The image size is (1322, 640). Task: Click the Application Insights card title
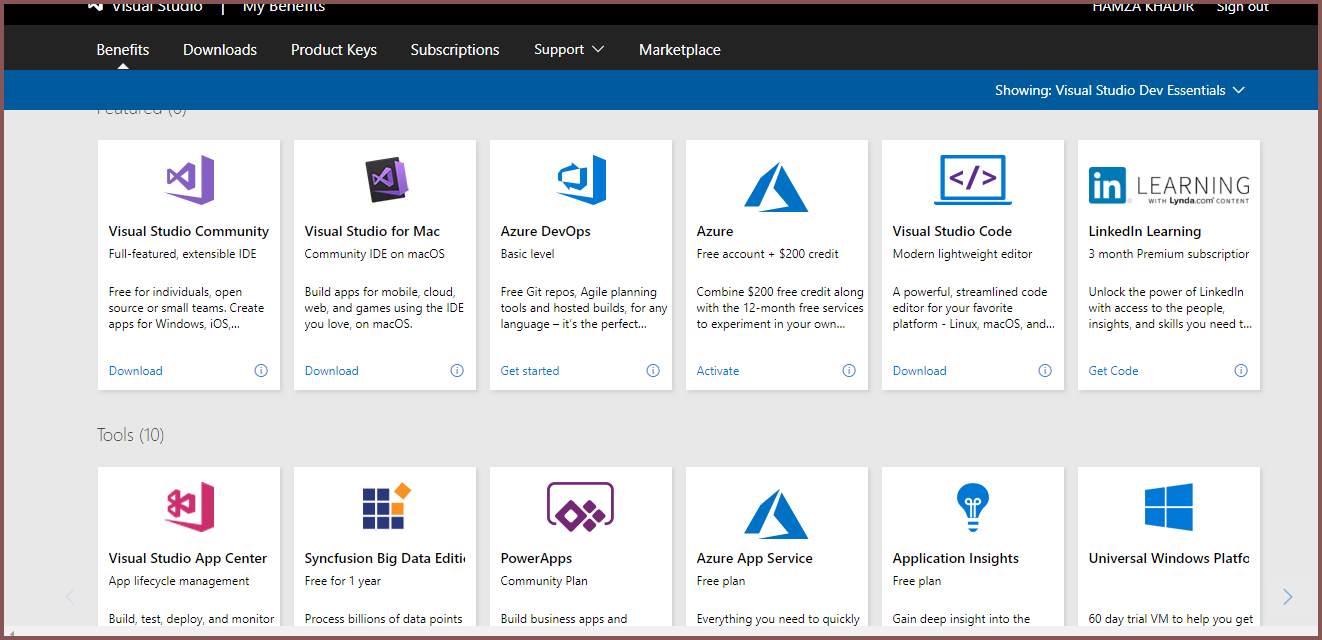[x=956, y=558]
